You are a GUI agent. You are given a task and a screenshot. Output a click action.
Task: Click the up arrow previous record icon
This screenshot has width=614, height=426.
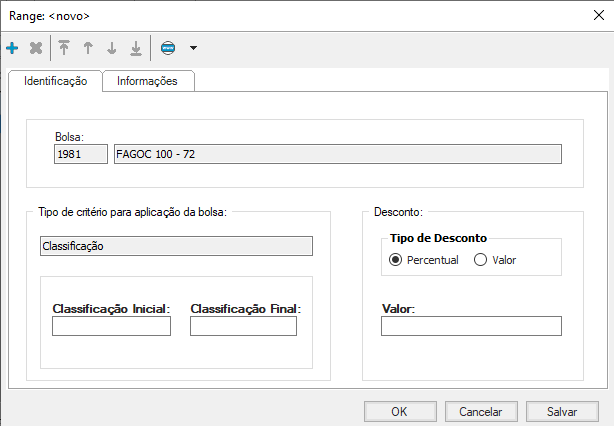88,48
